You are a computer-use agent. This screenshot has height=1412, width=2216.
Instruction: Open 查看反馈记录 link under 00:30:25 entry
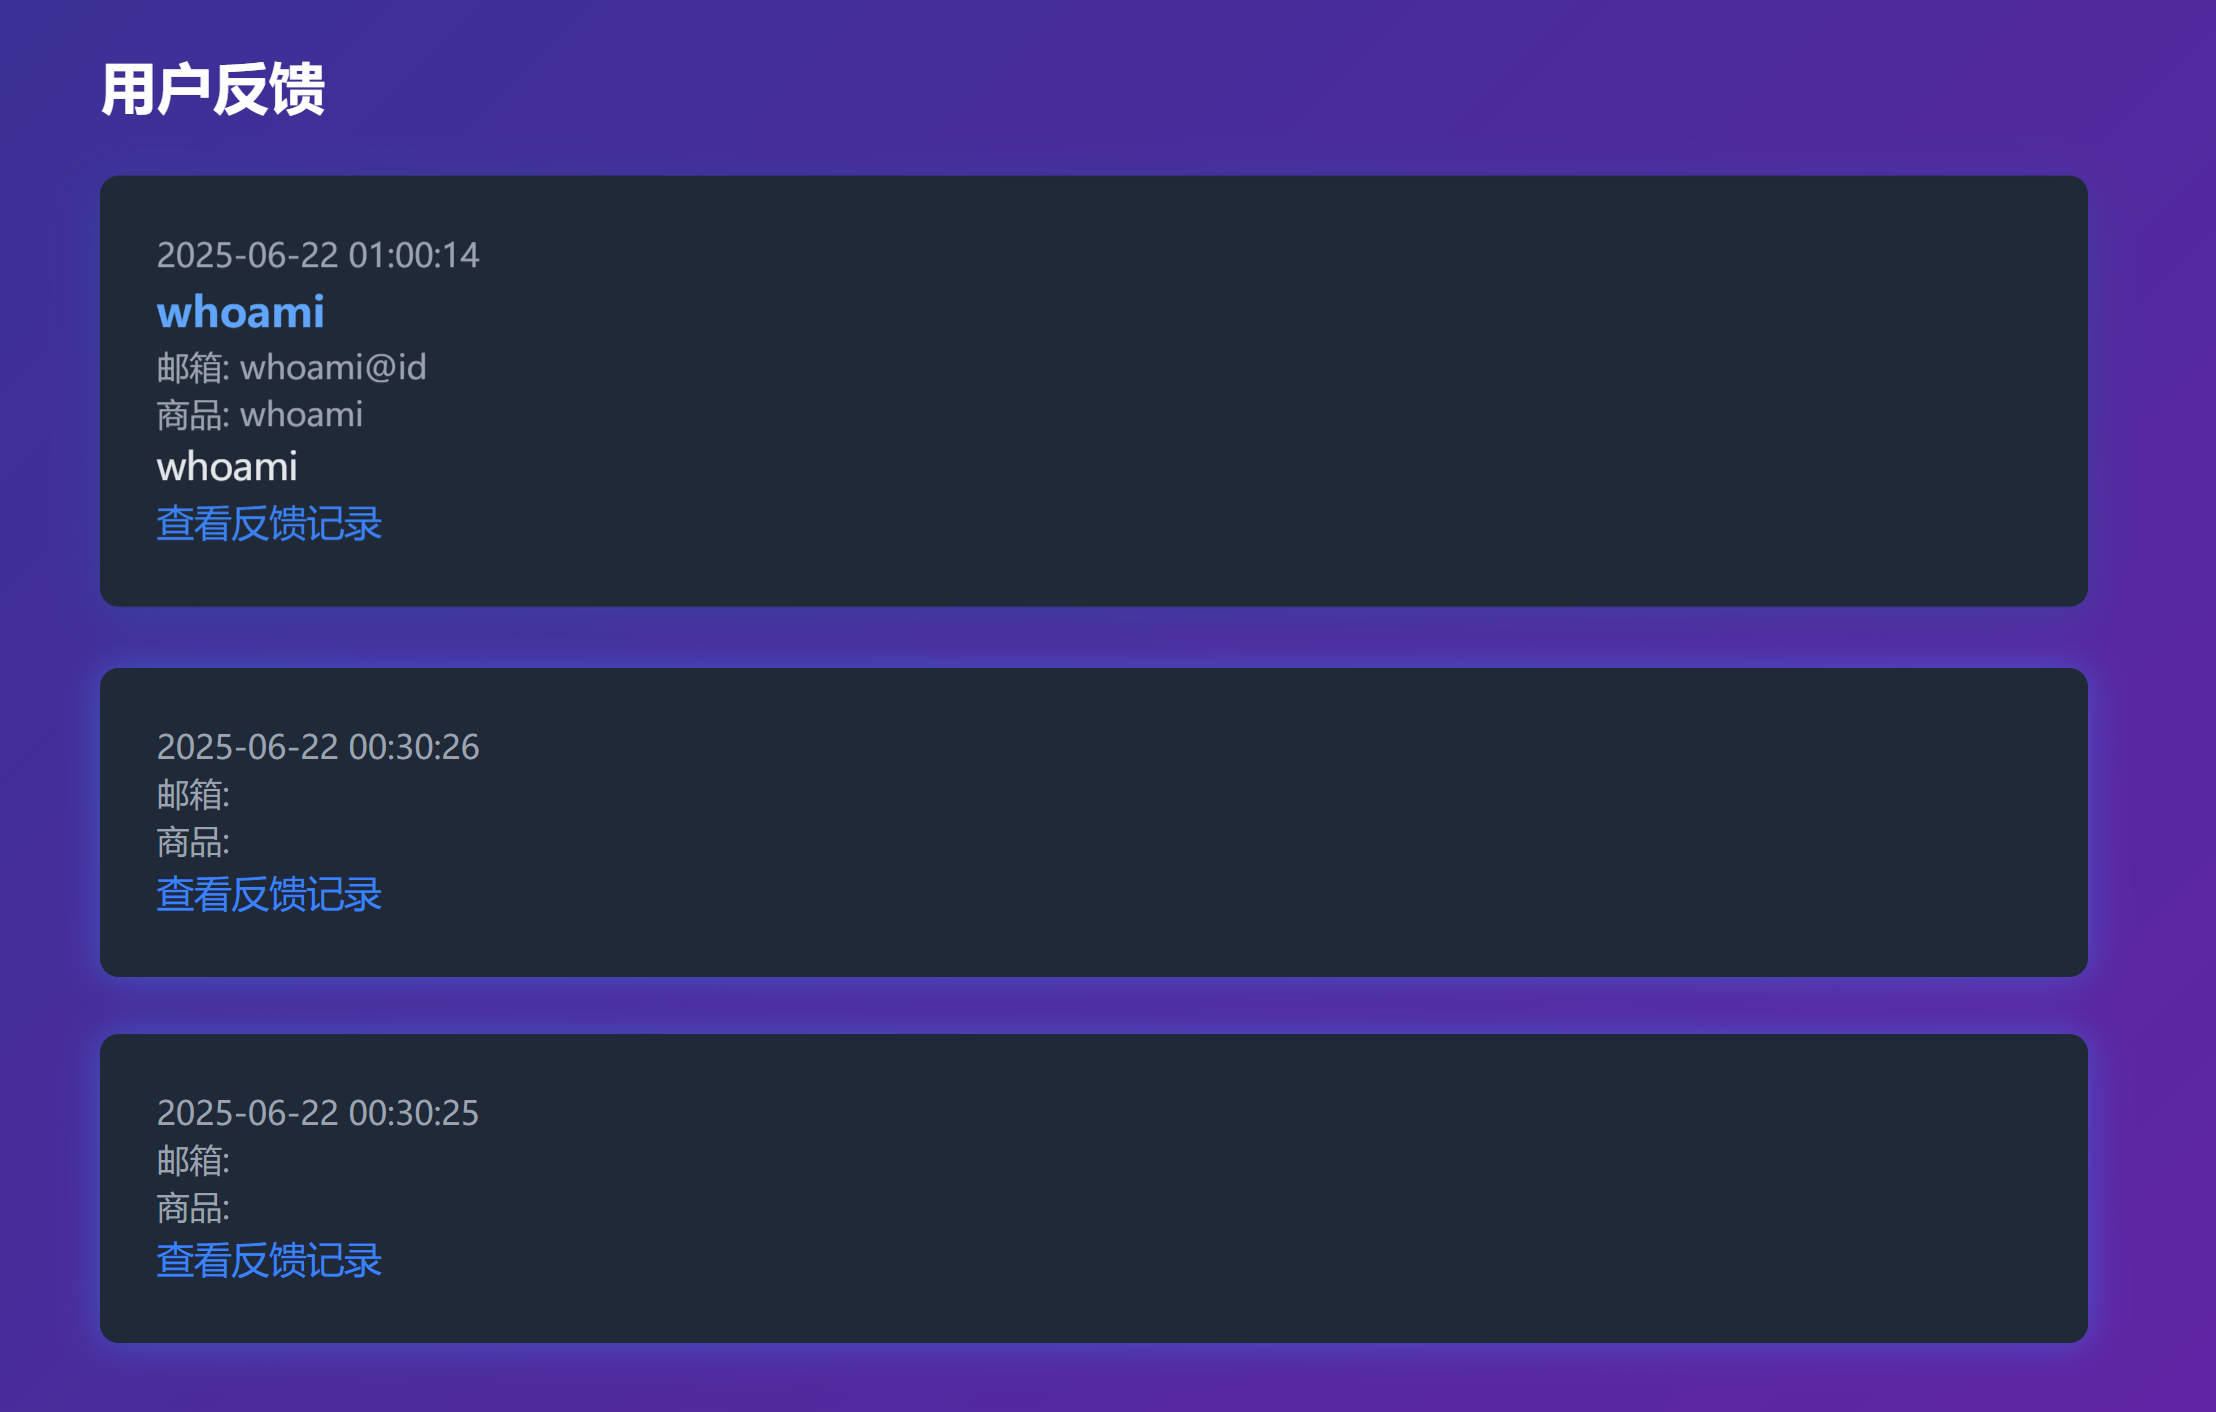(269, 1261)
